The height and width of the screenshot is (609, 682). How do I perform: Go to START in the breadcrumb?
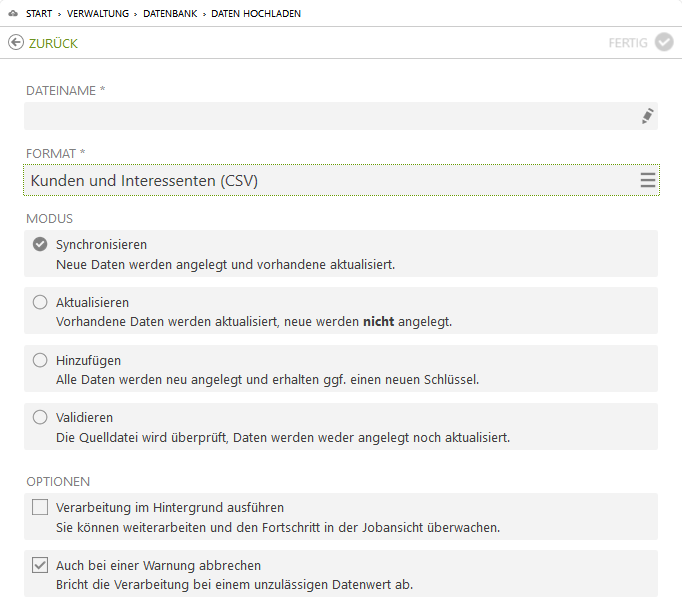click(39, 13)
